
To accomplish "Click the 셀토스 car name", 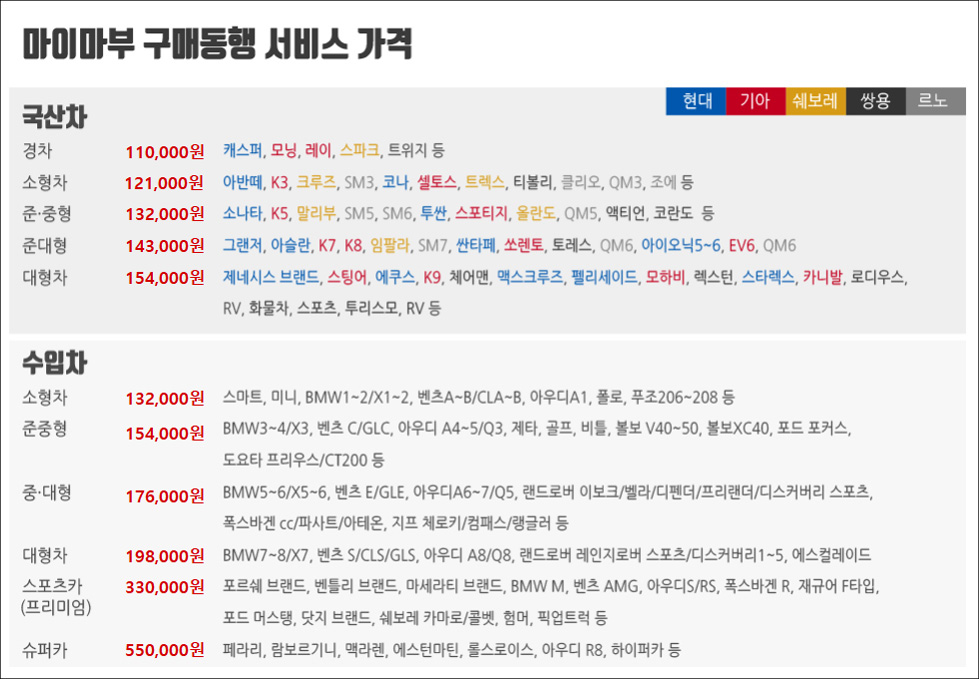I will tap(436, 182).
